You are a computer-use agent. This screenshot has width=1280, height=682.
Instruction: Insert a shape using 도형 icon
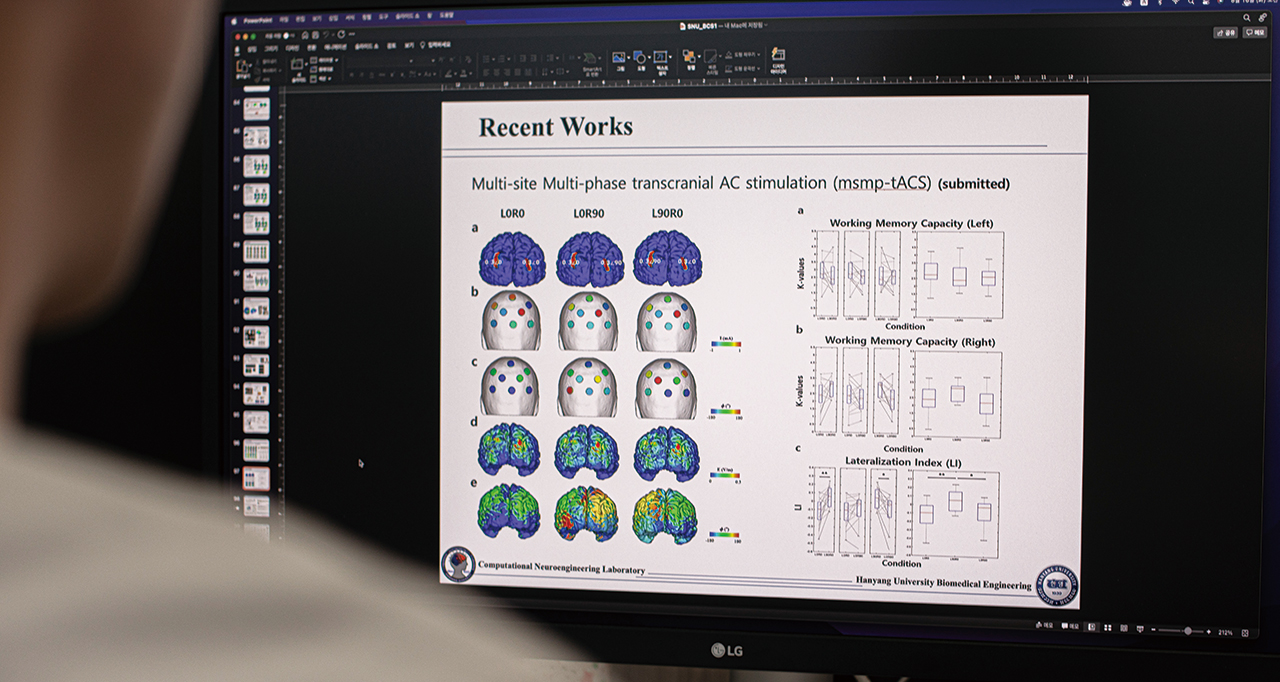click(x=640, y=57)
